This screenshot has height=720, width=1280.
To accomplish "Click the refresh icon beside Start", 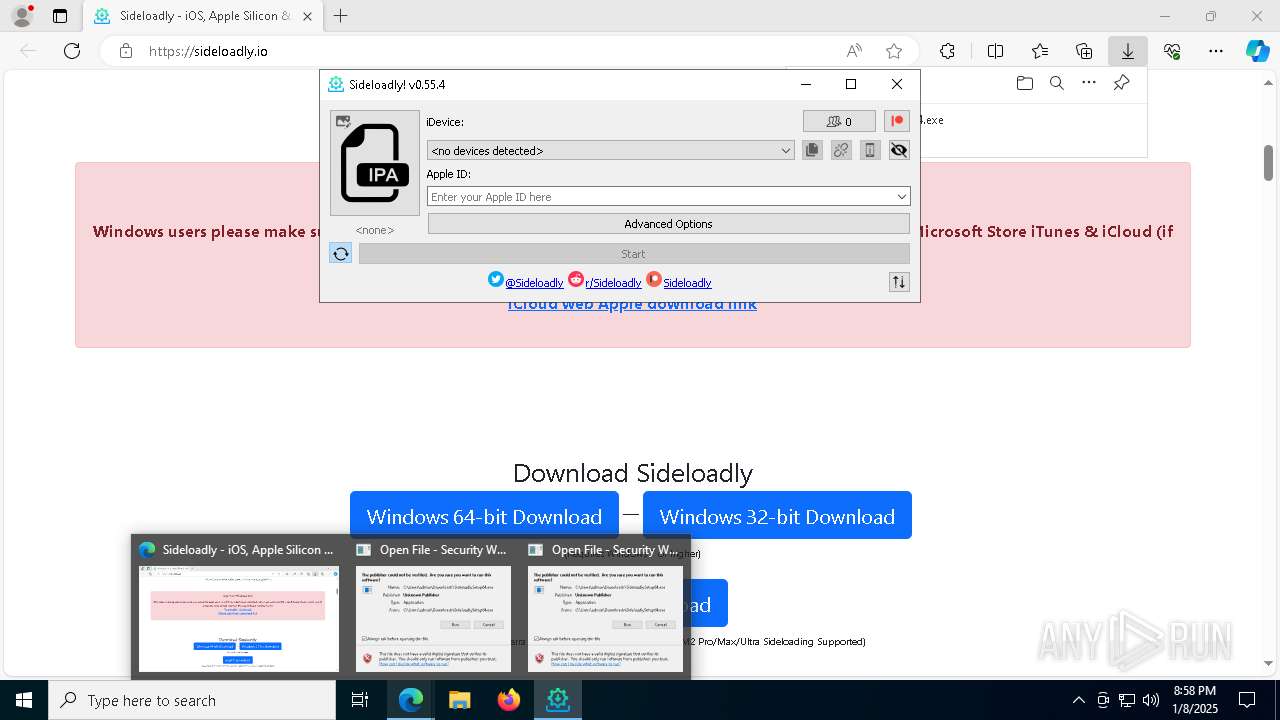I will click(341, 254).
